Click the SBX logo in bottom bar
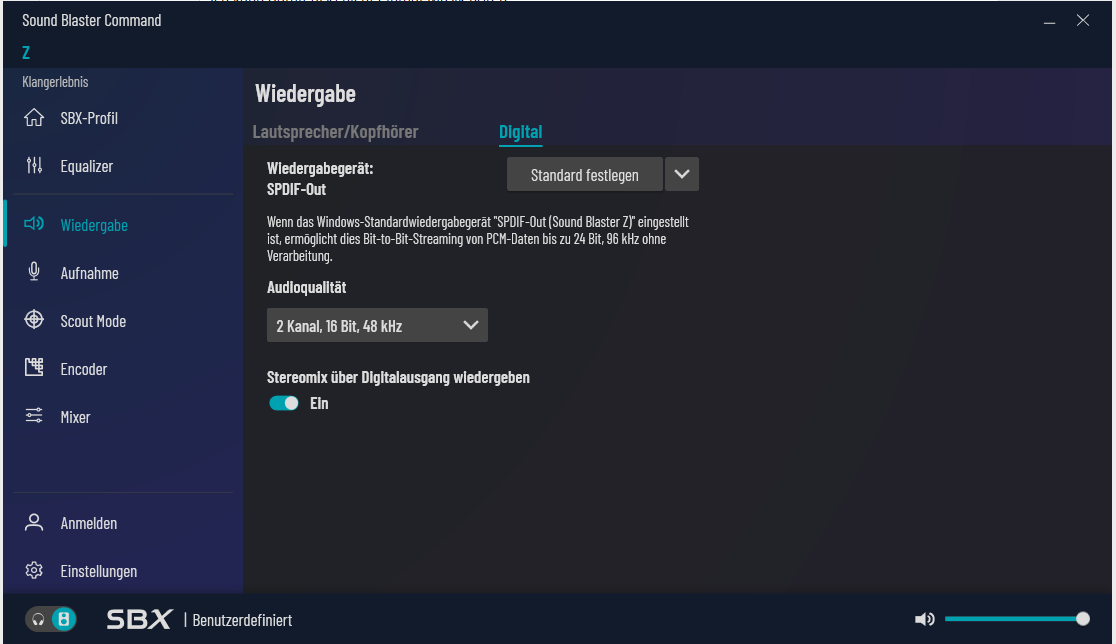 140,619
